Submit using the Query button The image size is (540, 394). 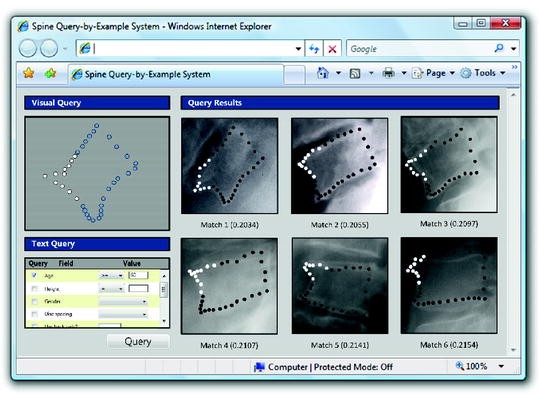click(138, 342)
